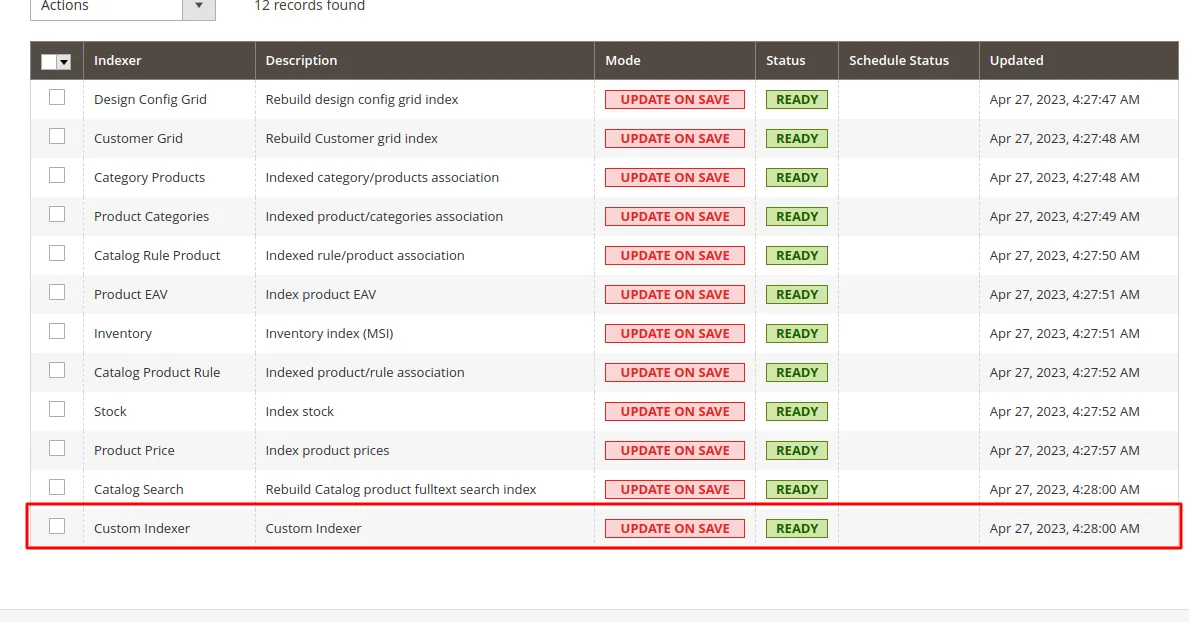Click the 4:27:57 AM updated timestamp
The height and width of the screenshot is (622, 1189).
[x=1065, y=451]
